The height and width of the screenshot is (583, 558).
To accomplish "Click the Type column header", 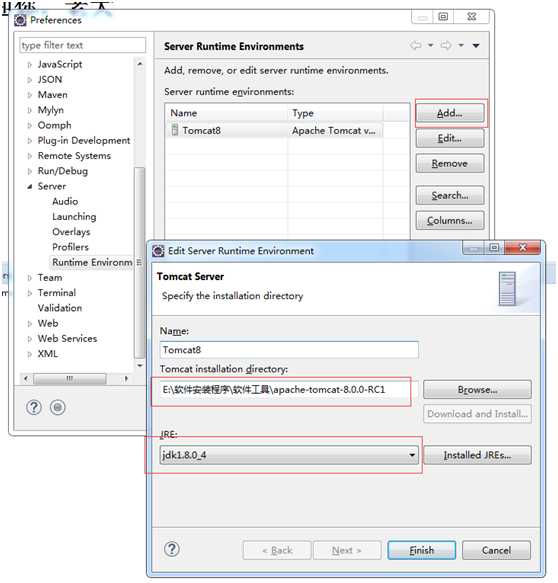I will tap(335, 113).
